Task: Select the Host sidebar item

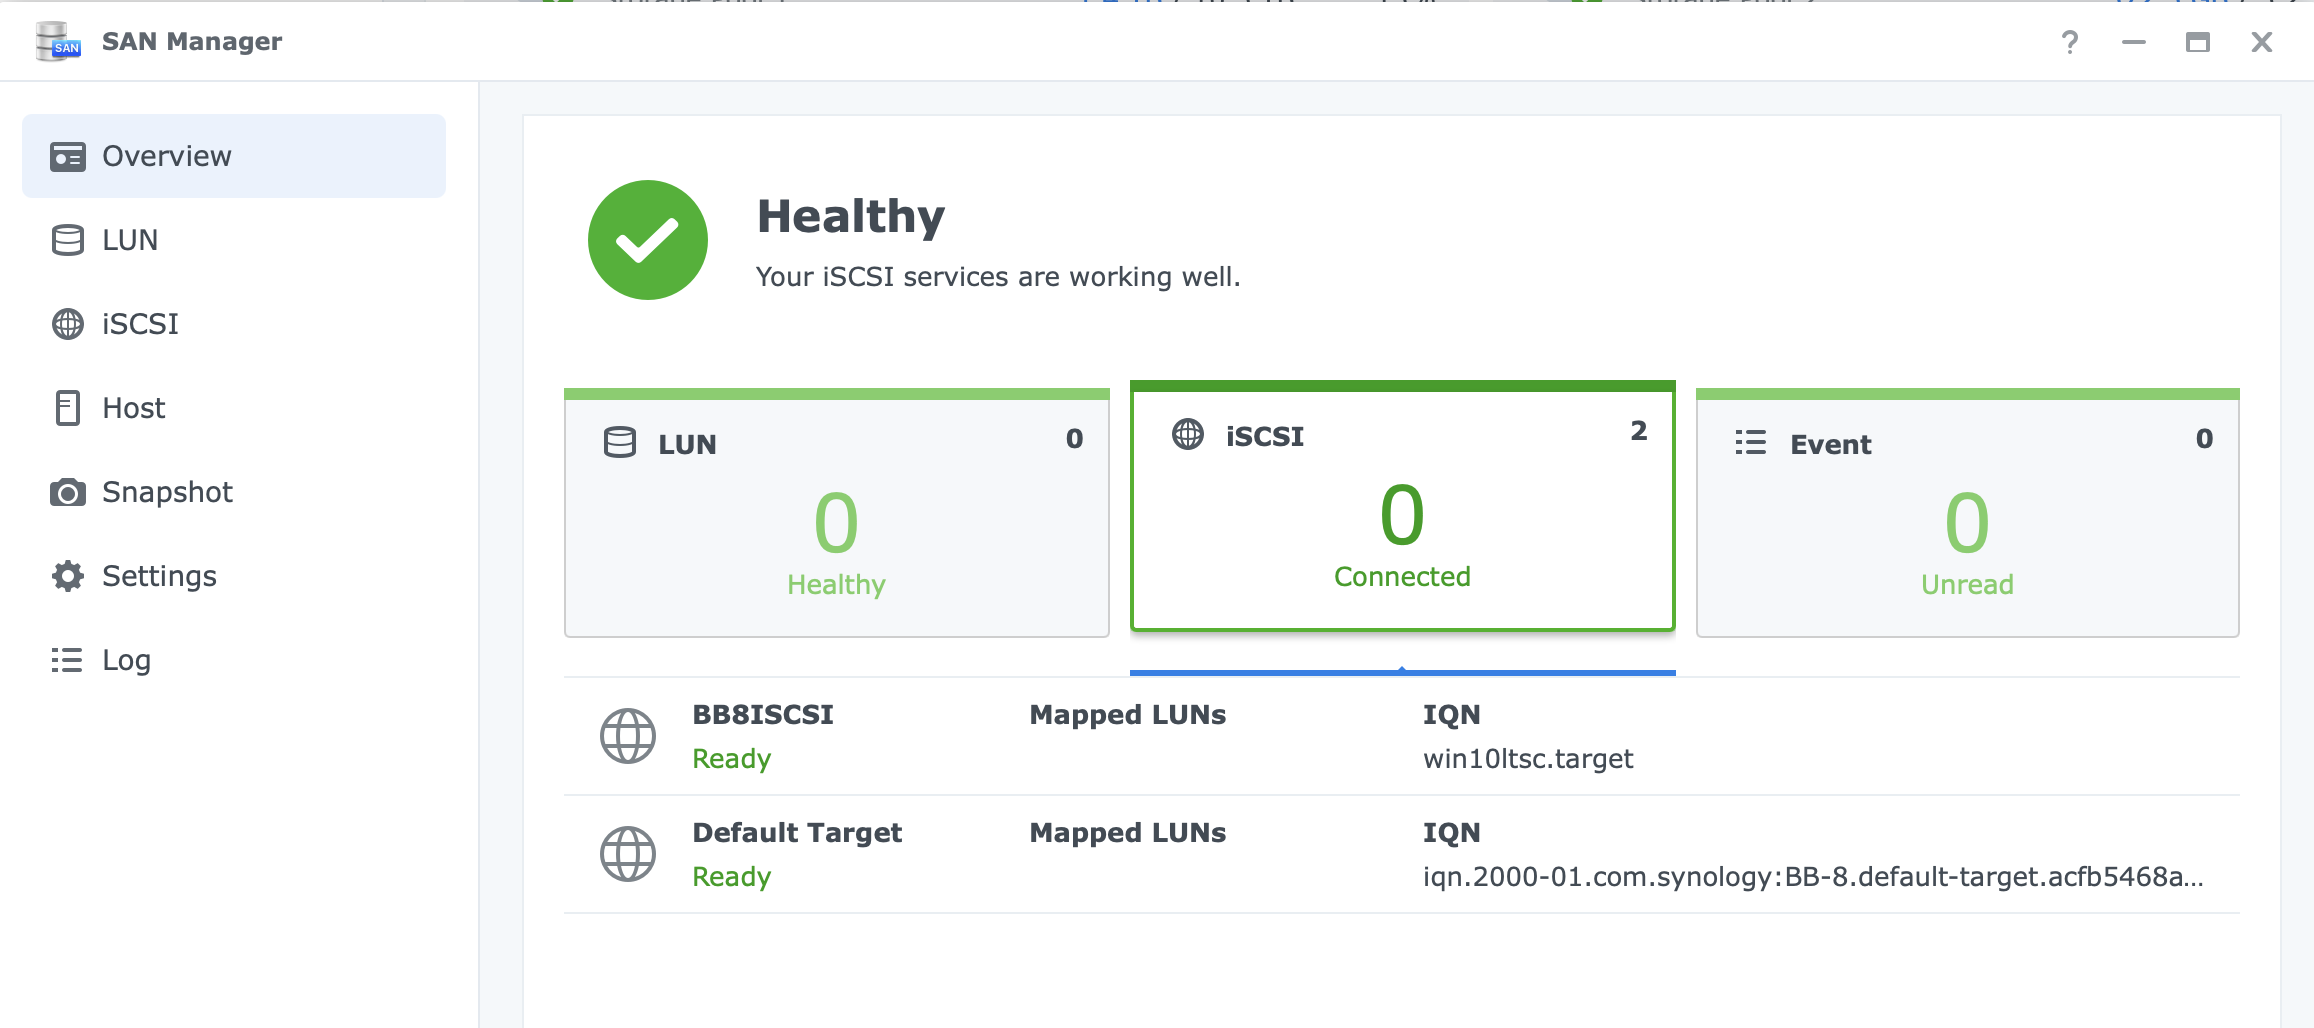Action: click(x=234, y=408)
